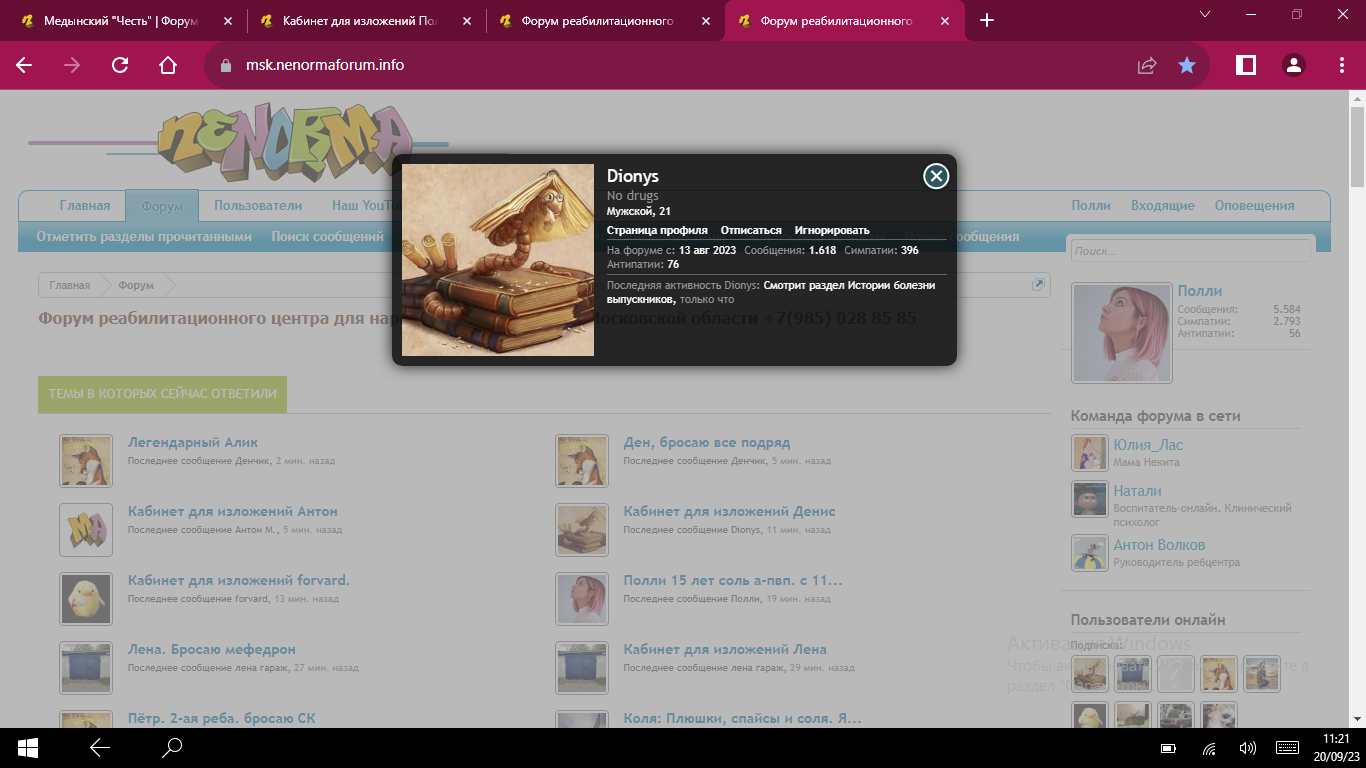
Task: Close the Dionys profile popup
Action: [935, 177]
